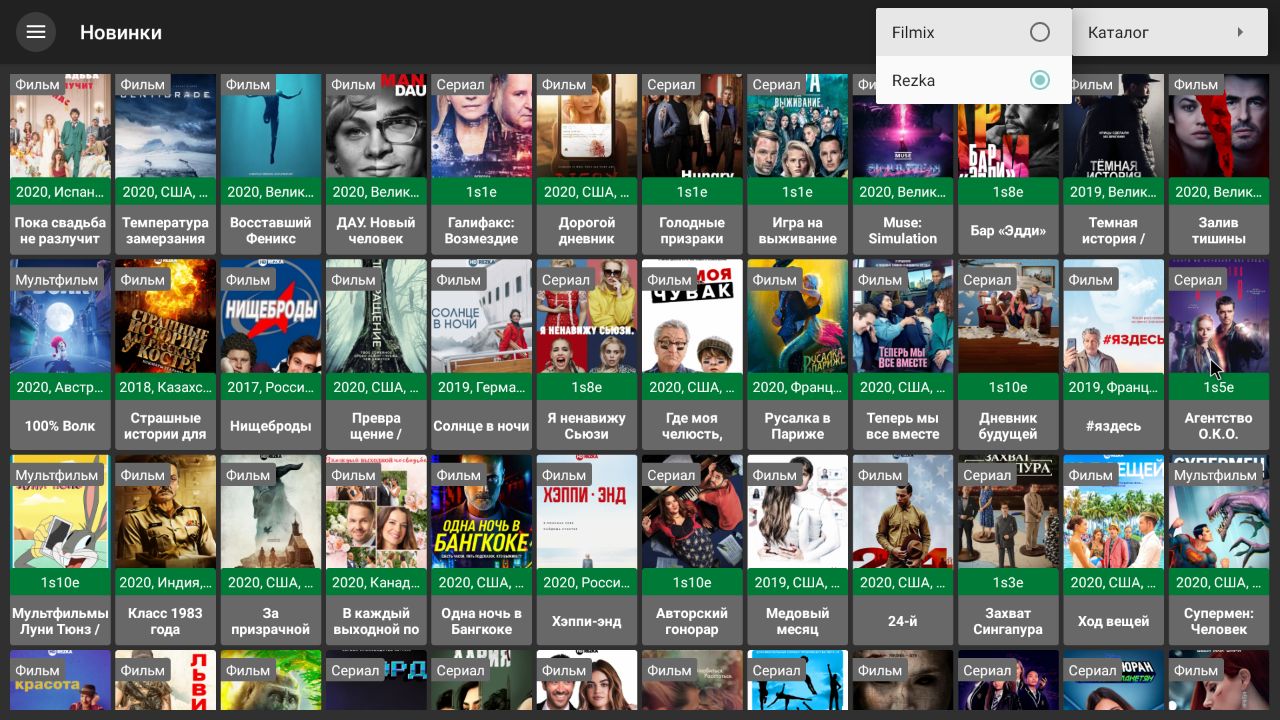Open poster of Голодные призраки
This screenshot has width=1280, height=720.
[x=692, y=126]
